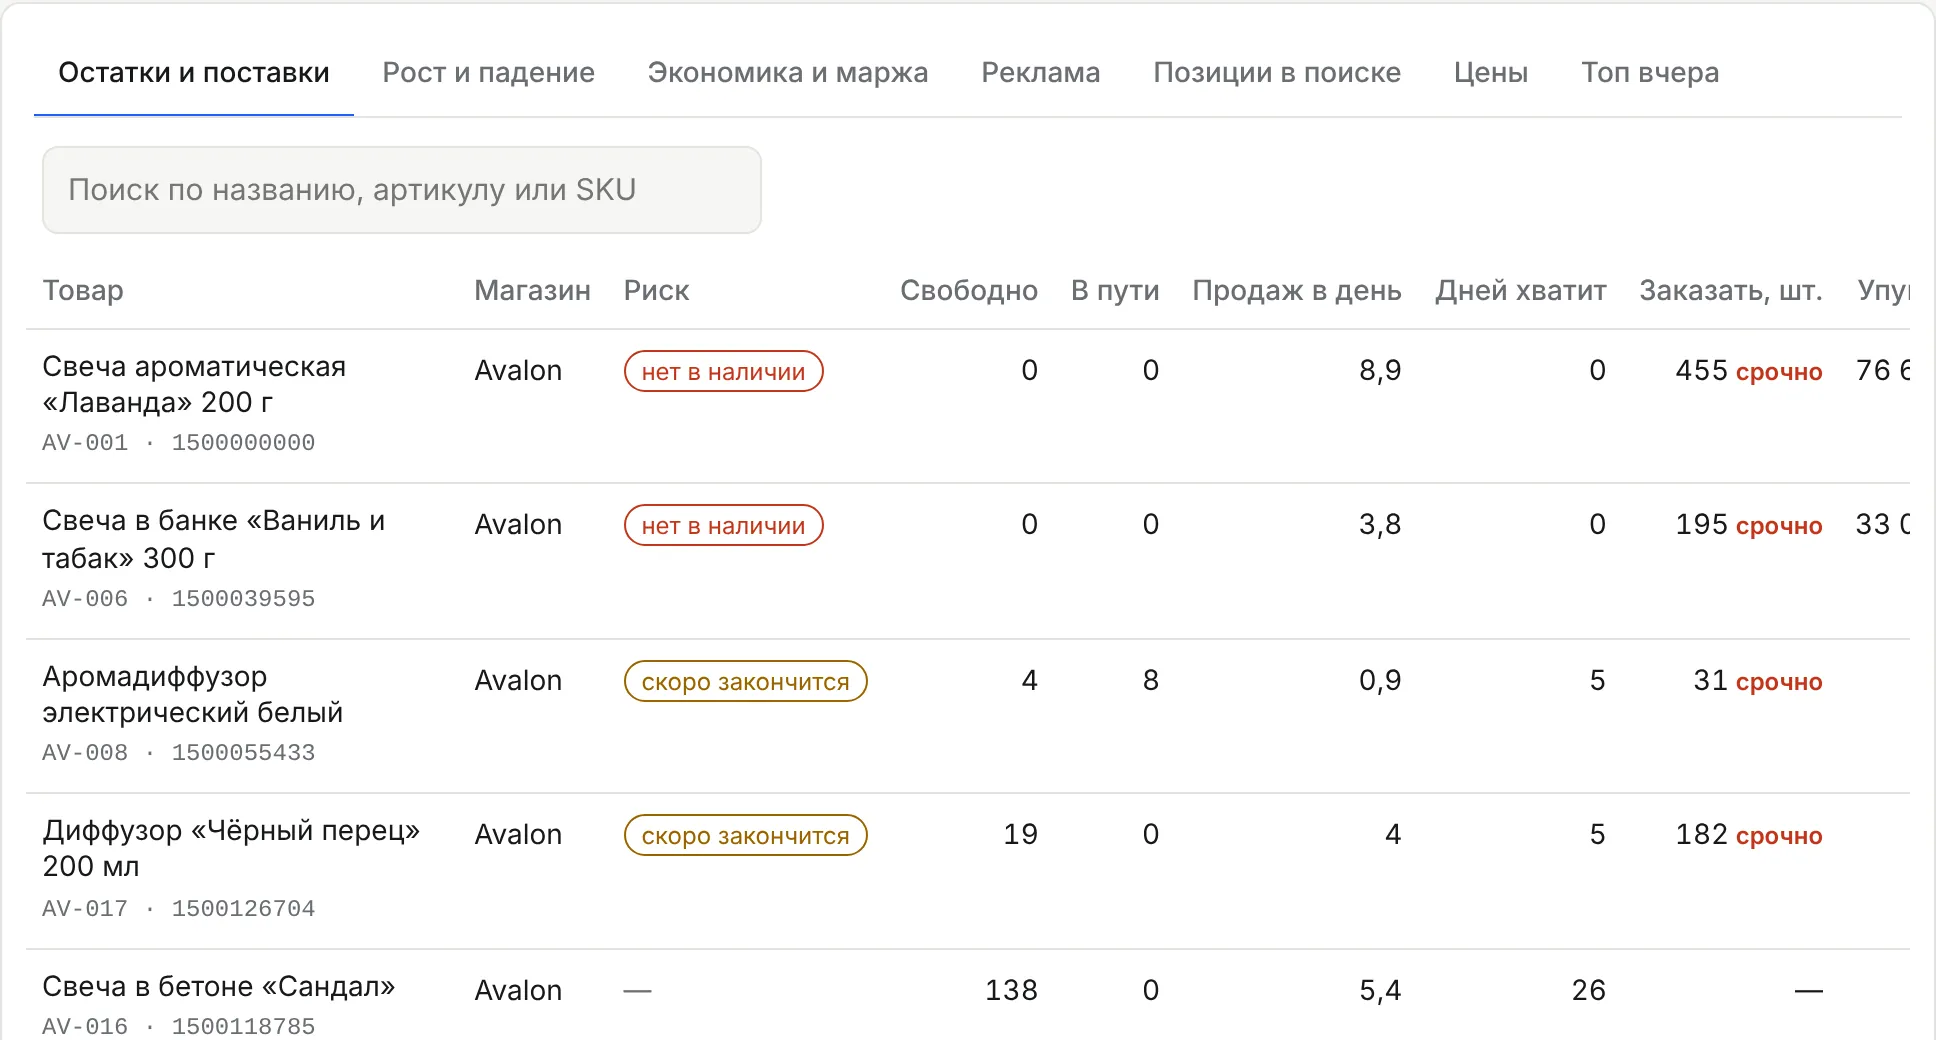Screen dimensions: 1936x1040
Task: Click the «Товар» column header
Action: 83,291
